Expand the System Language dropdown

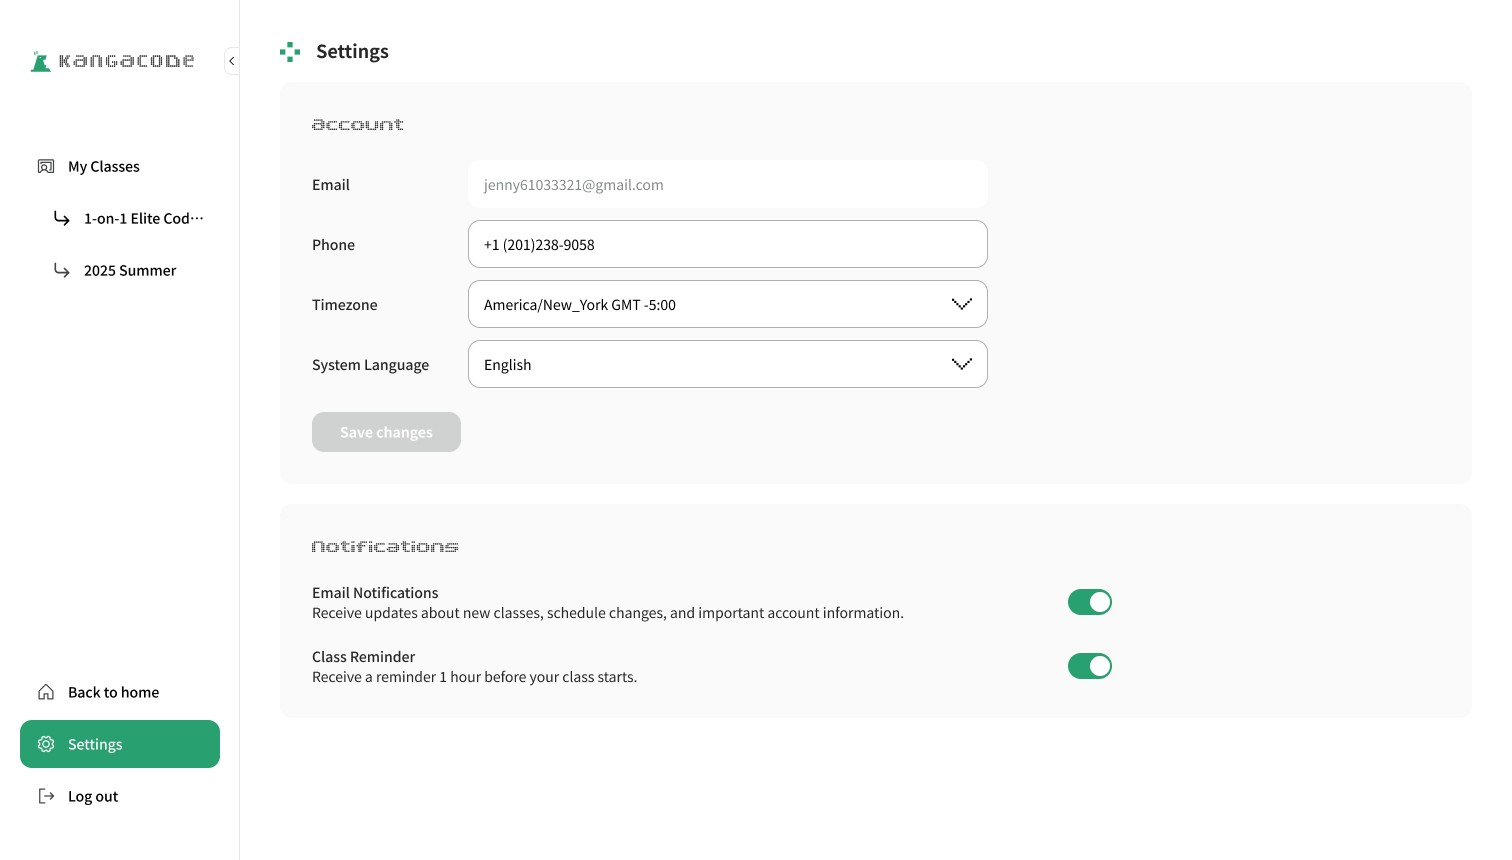(727, 364)
